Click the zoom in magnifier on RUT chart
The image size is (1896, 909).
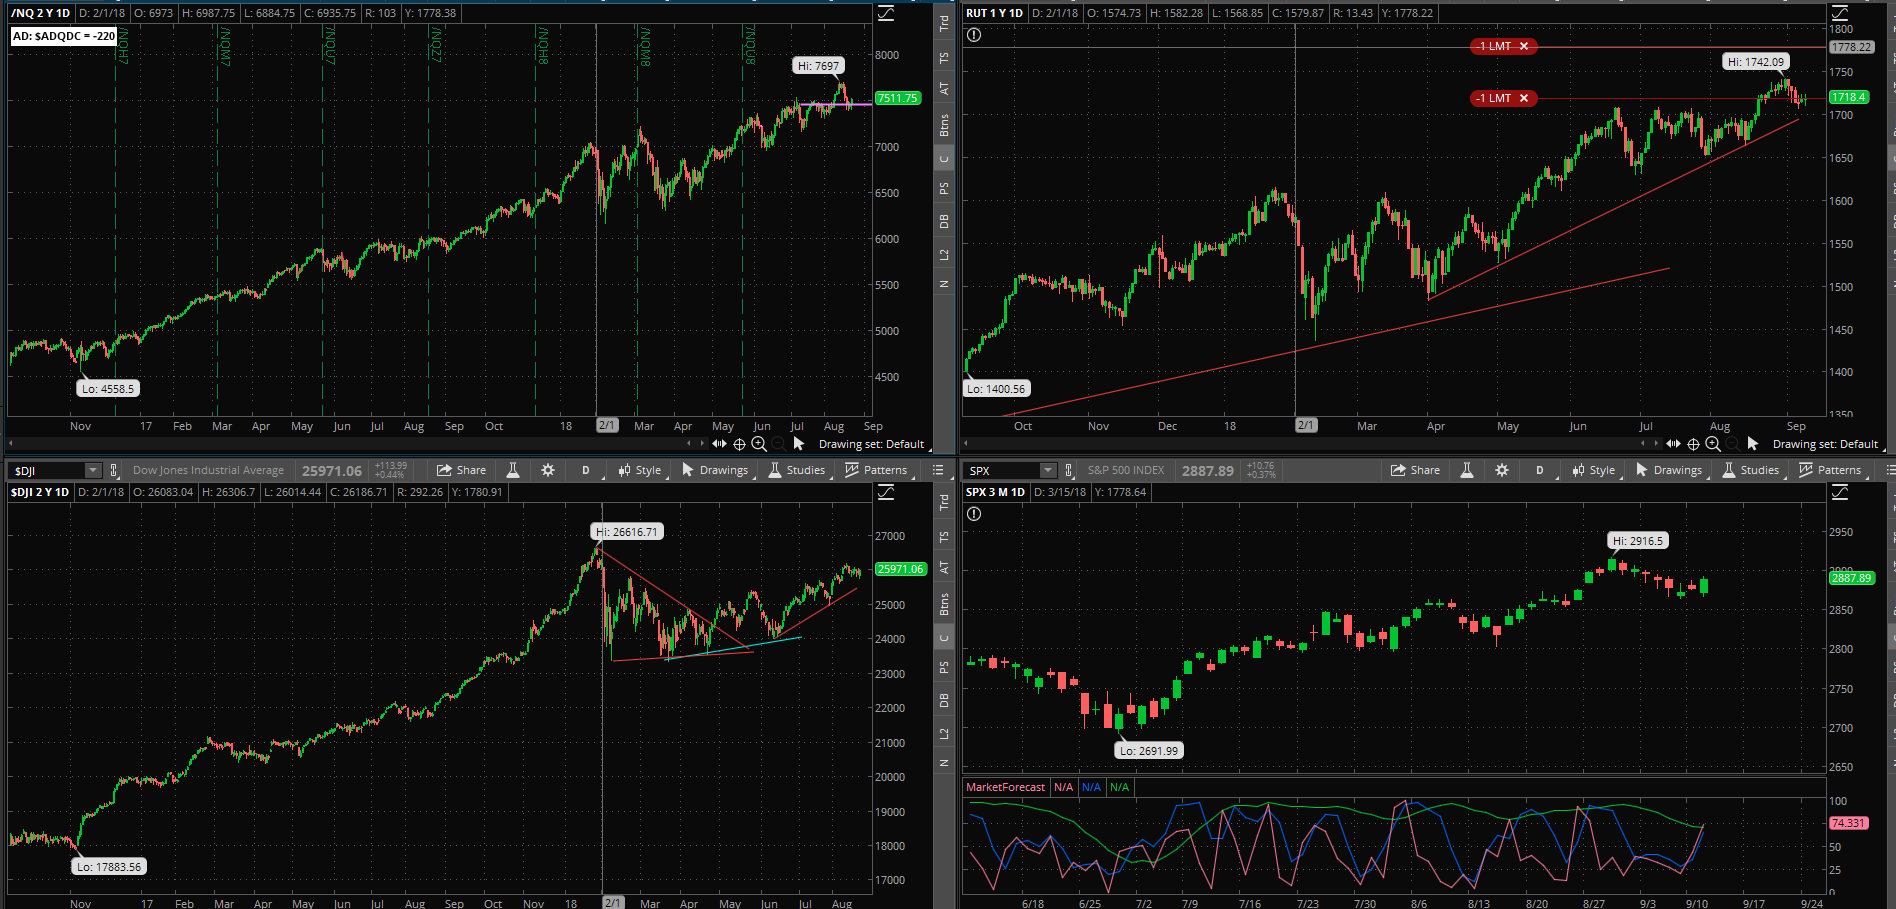click(x=1713, y=444)
